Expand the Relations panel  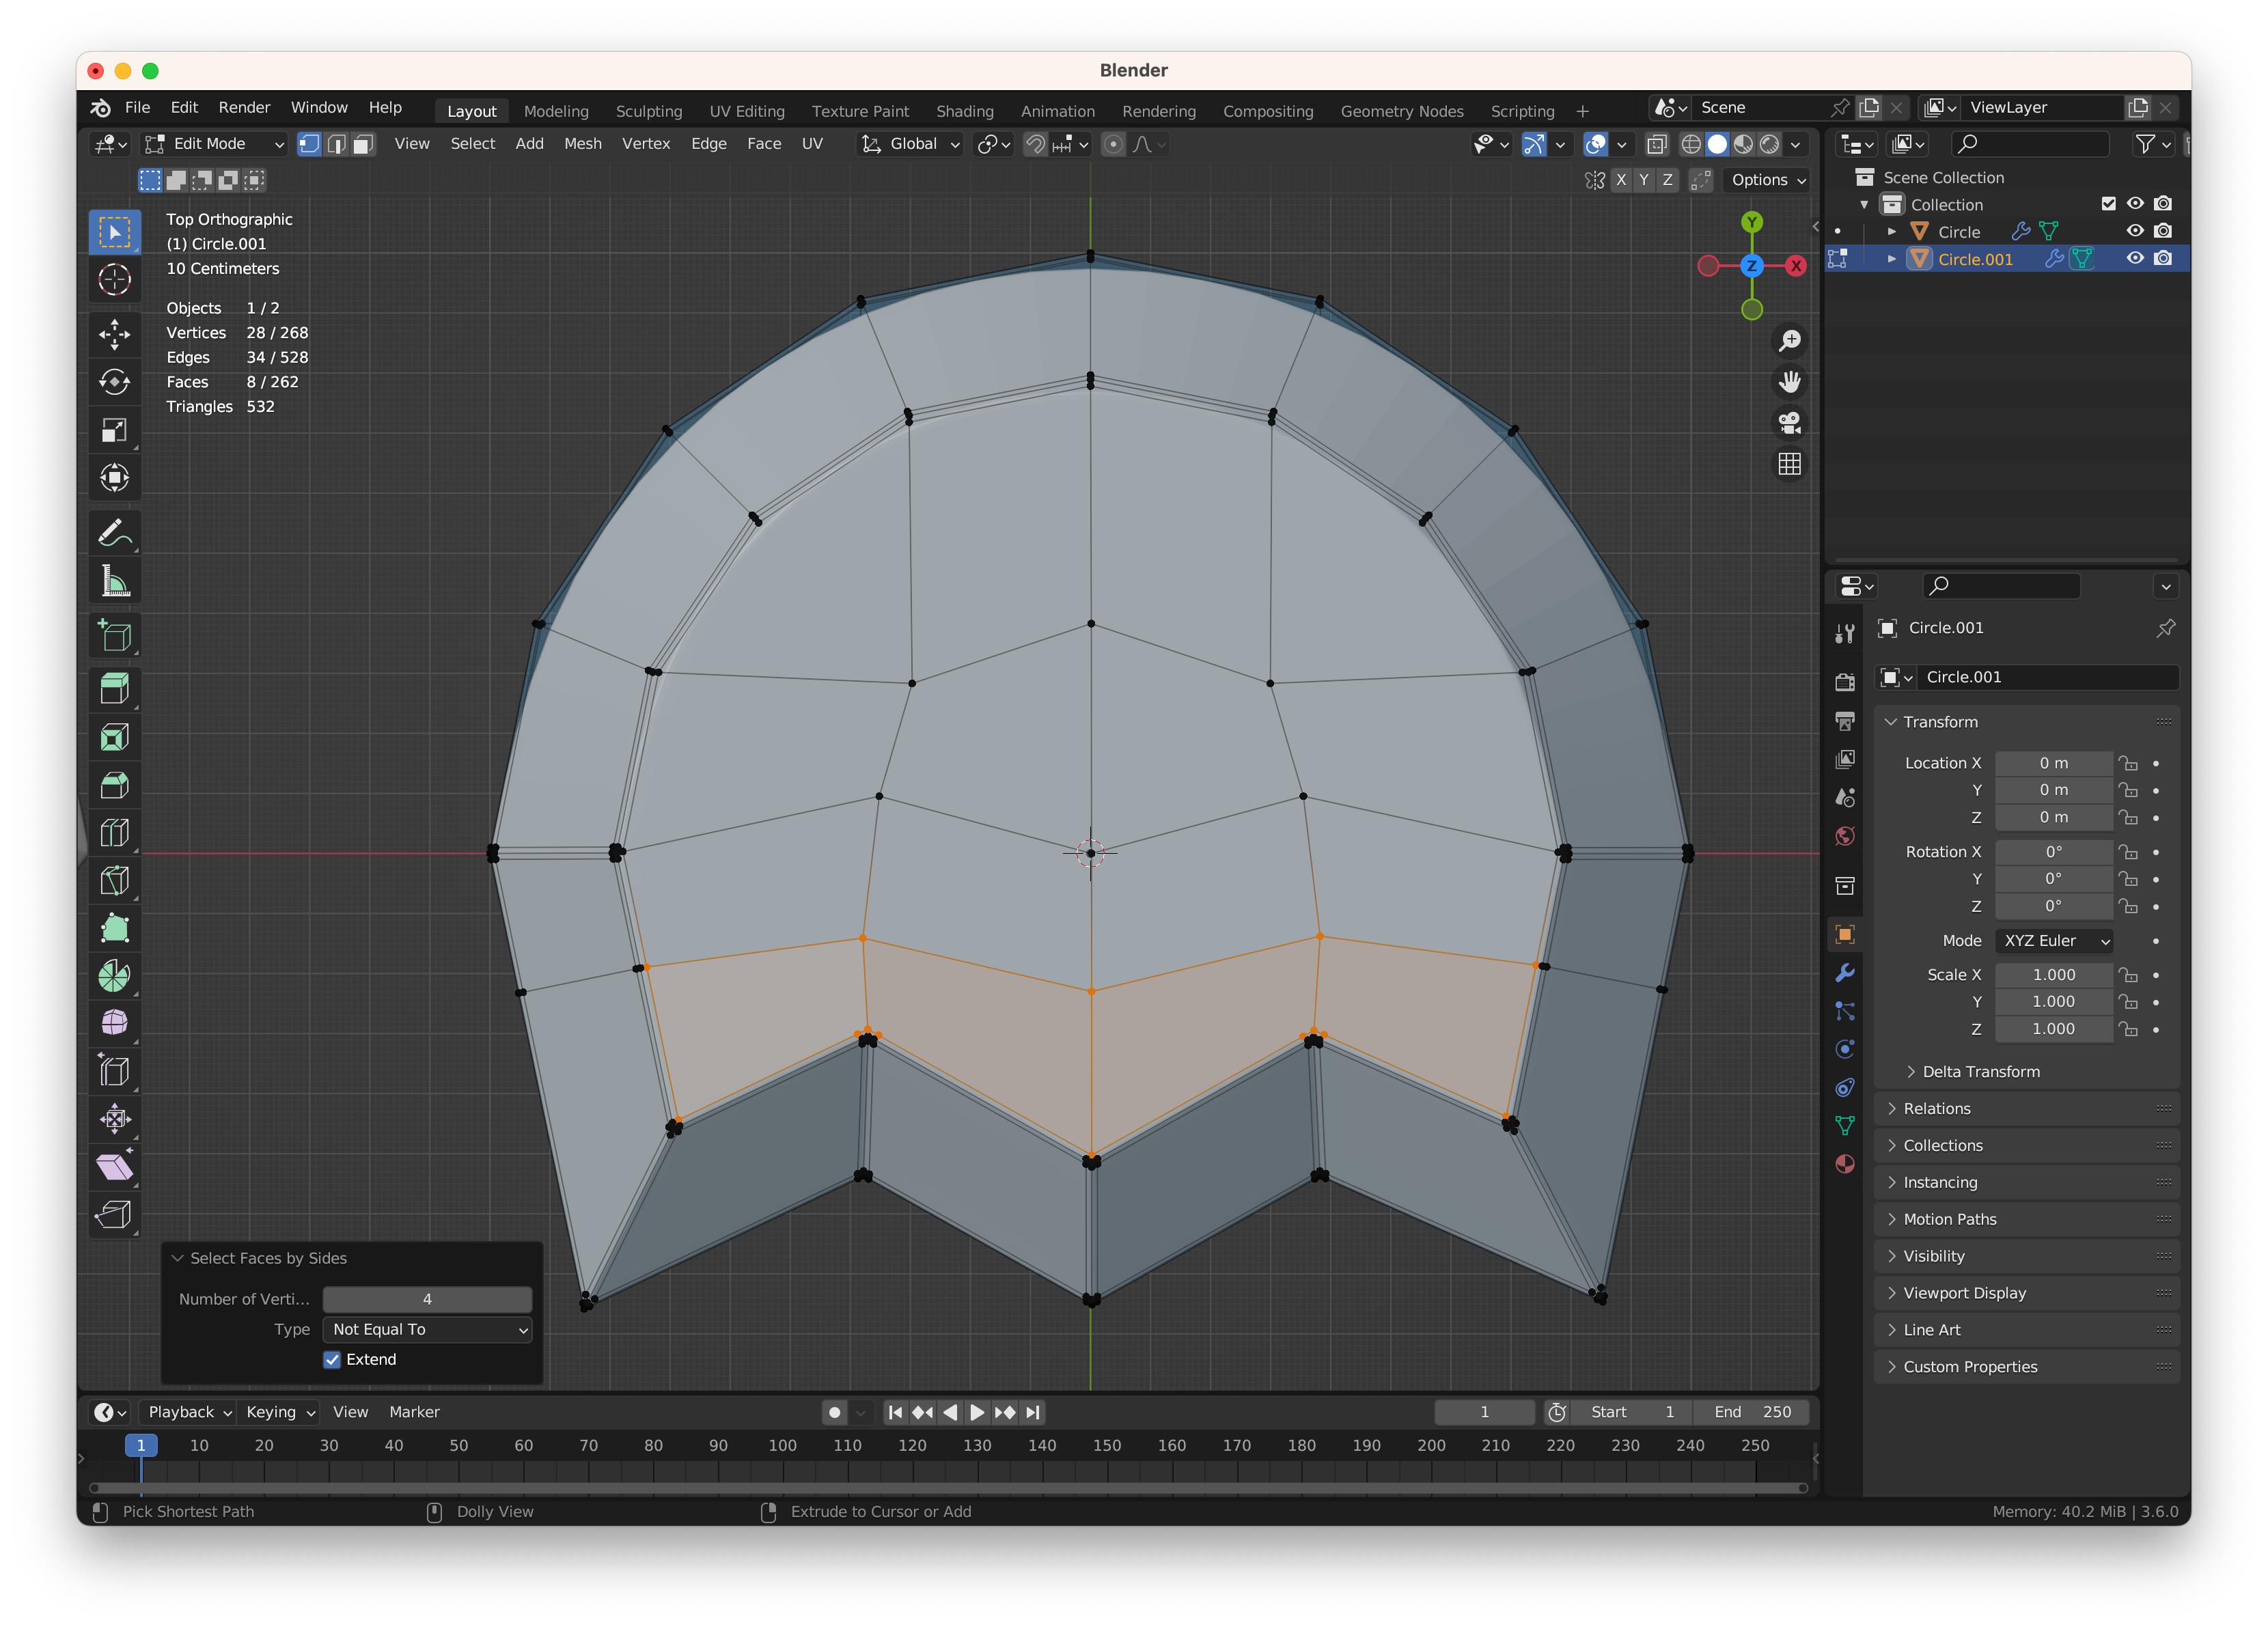point(1936,1108)
